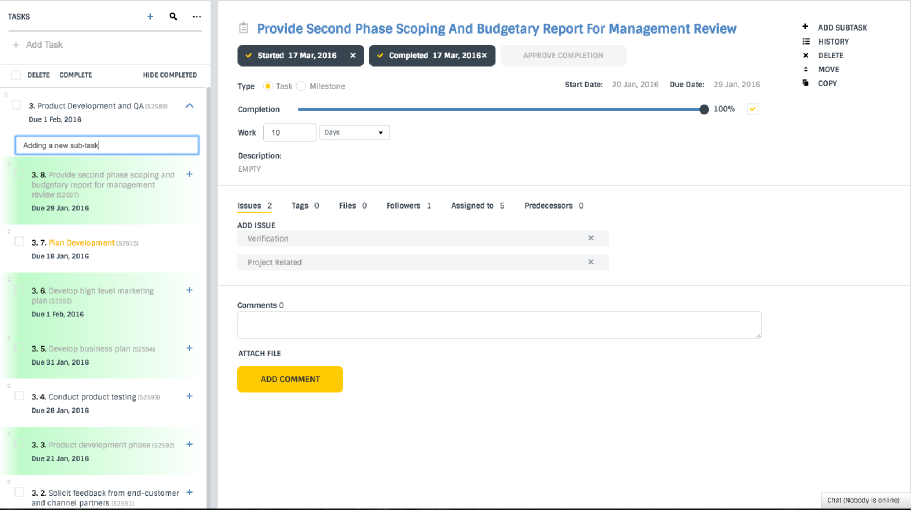911x510 pixels.
Task: Add subtask to Product development phase
Action: click(x=189, y=444)
